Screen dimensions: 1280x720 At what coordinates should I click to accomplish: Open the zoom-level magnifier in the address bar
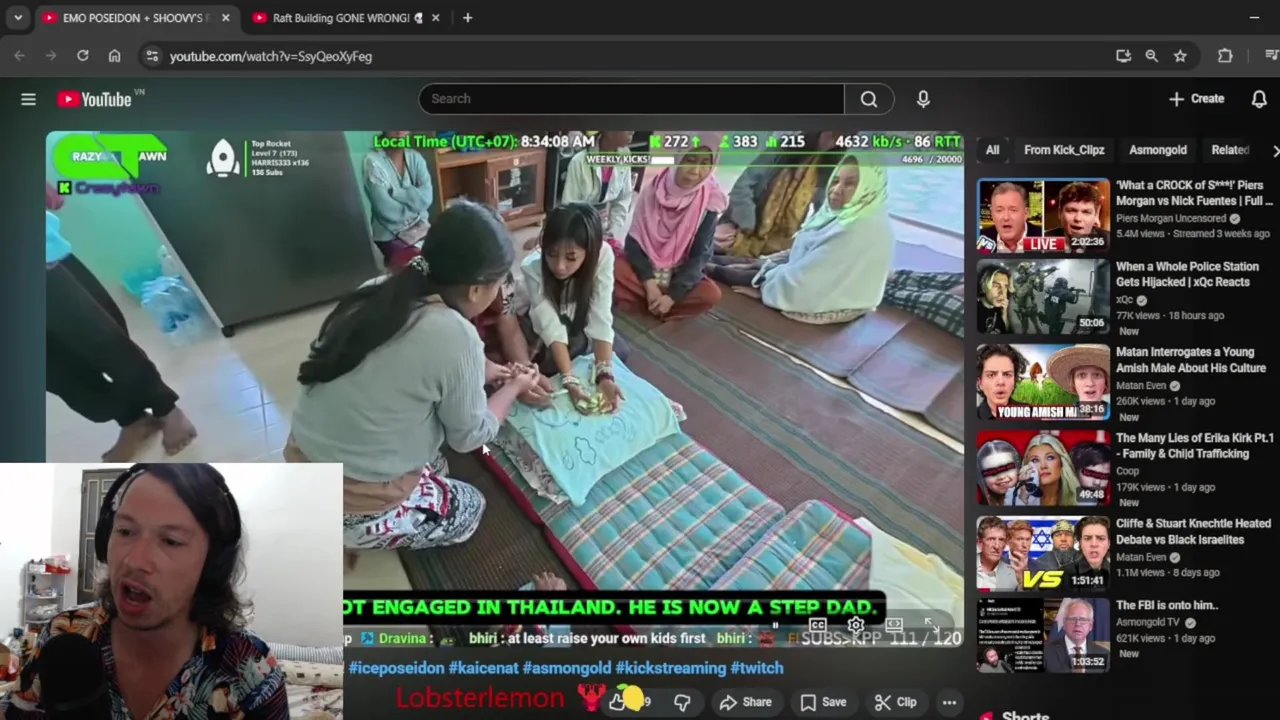tap(1151, 56)
